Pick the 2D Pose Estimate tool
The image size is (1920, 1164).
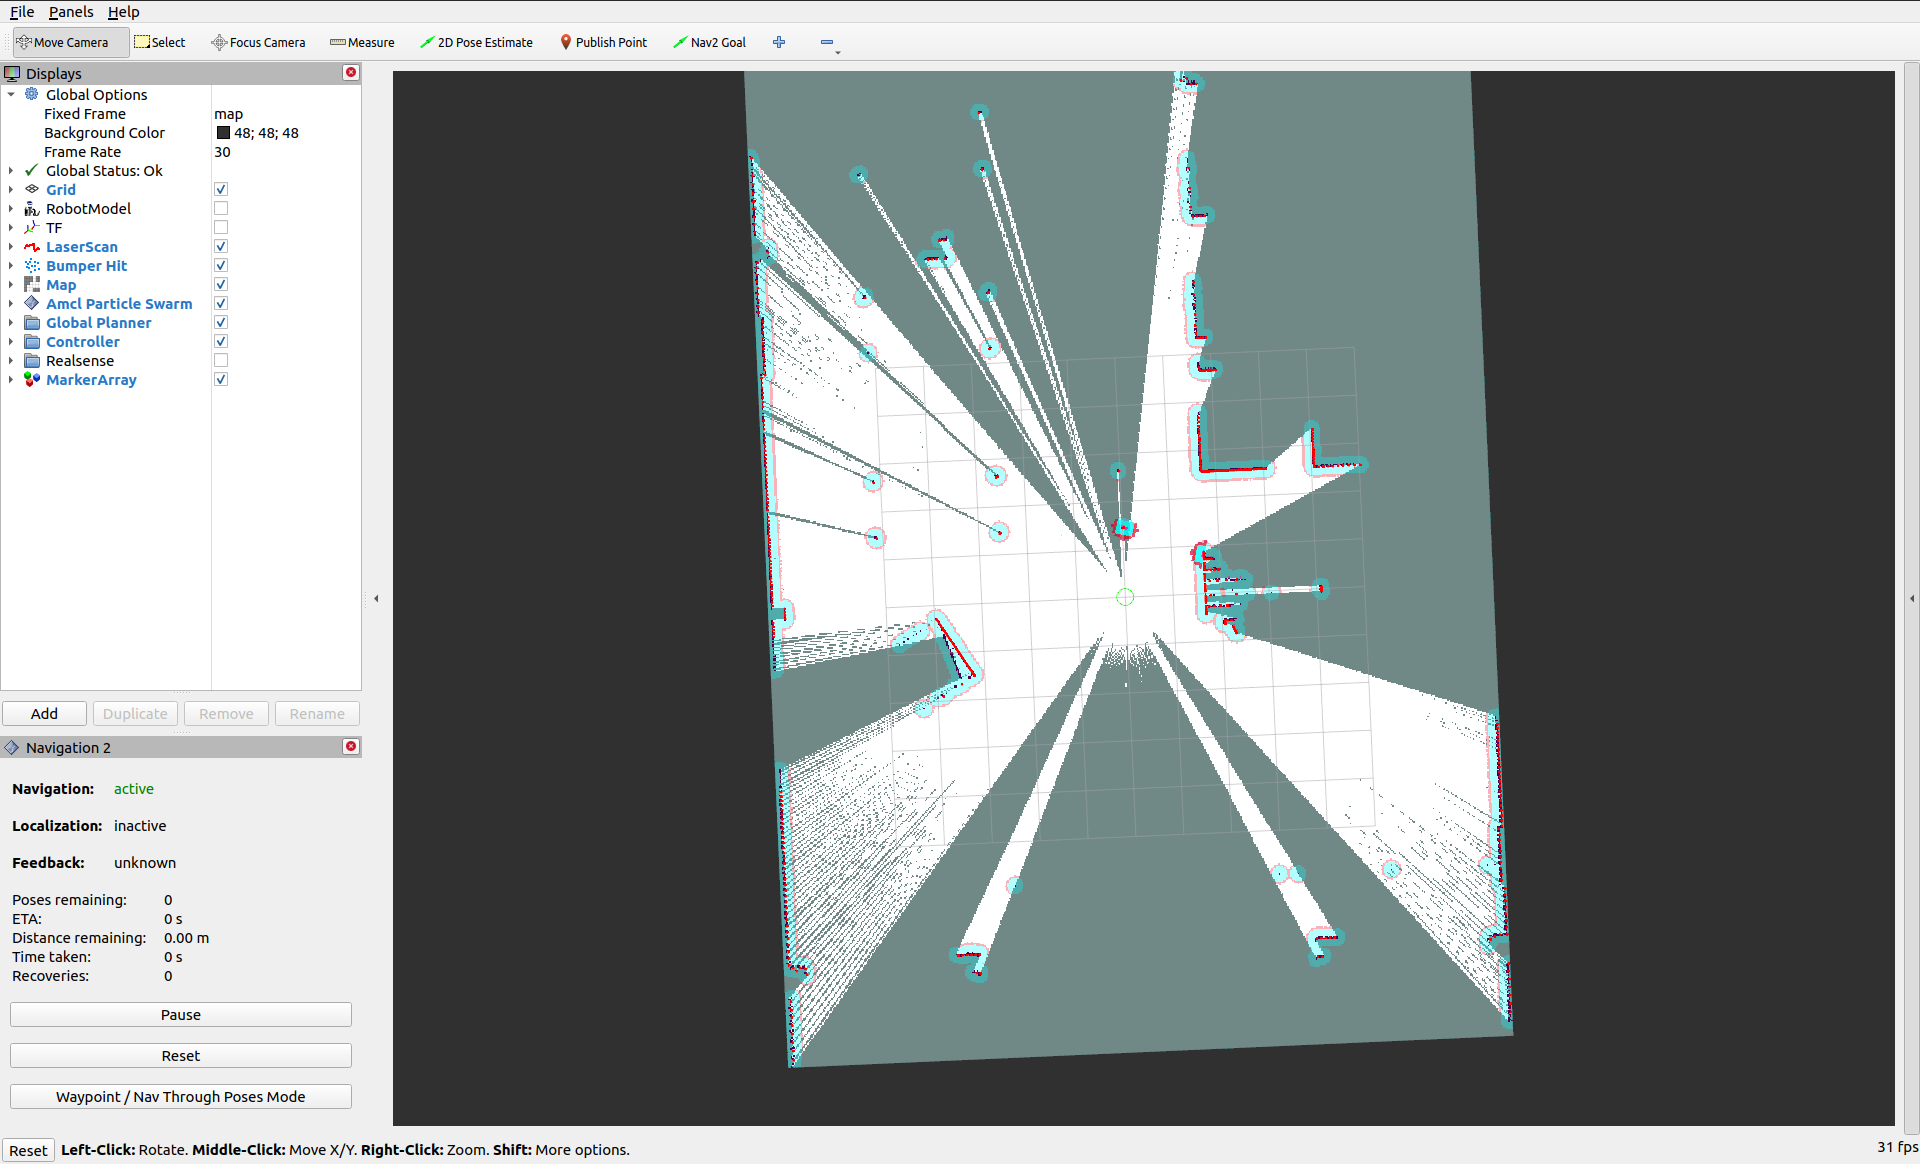coord(476,42)
